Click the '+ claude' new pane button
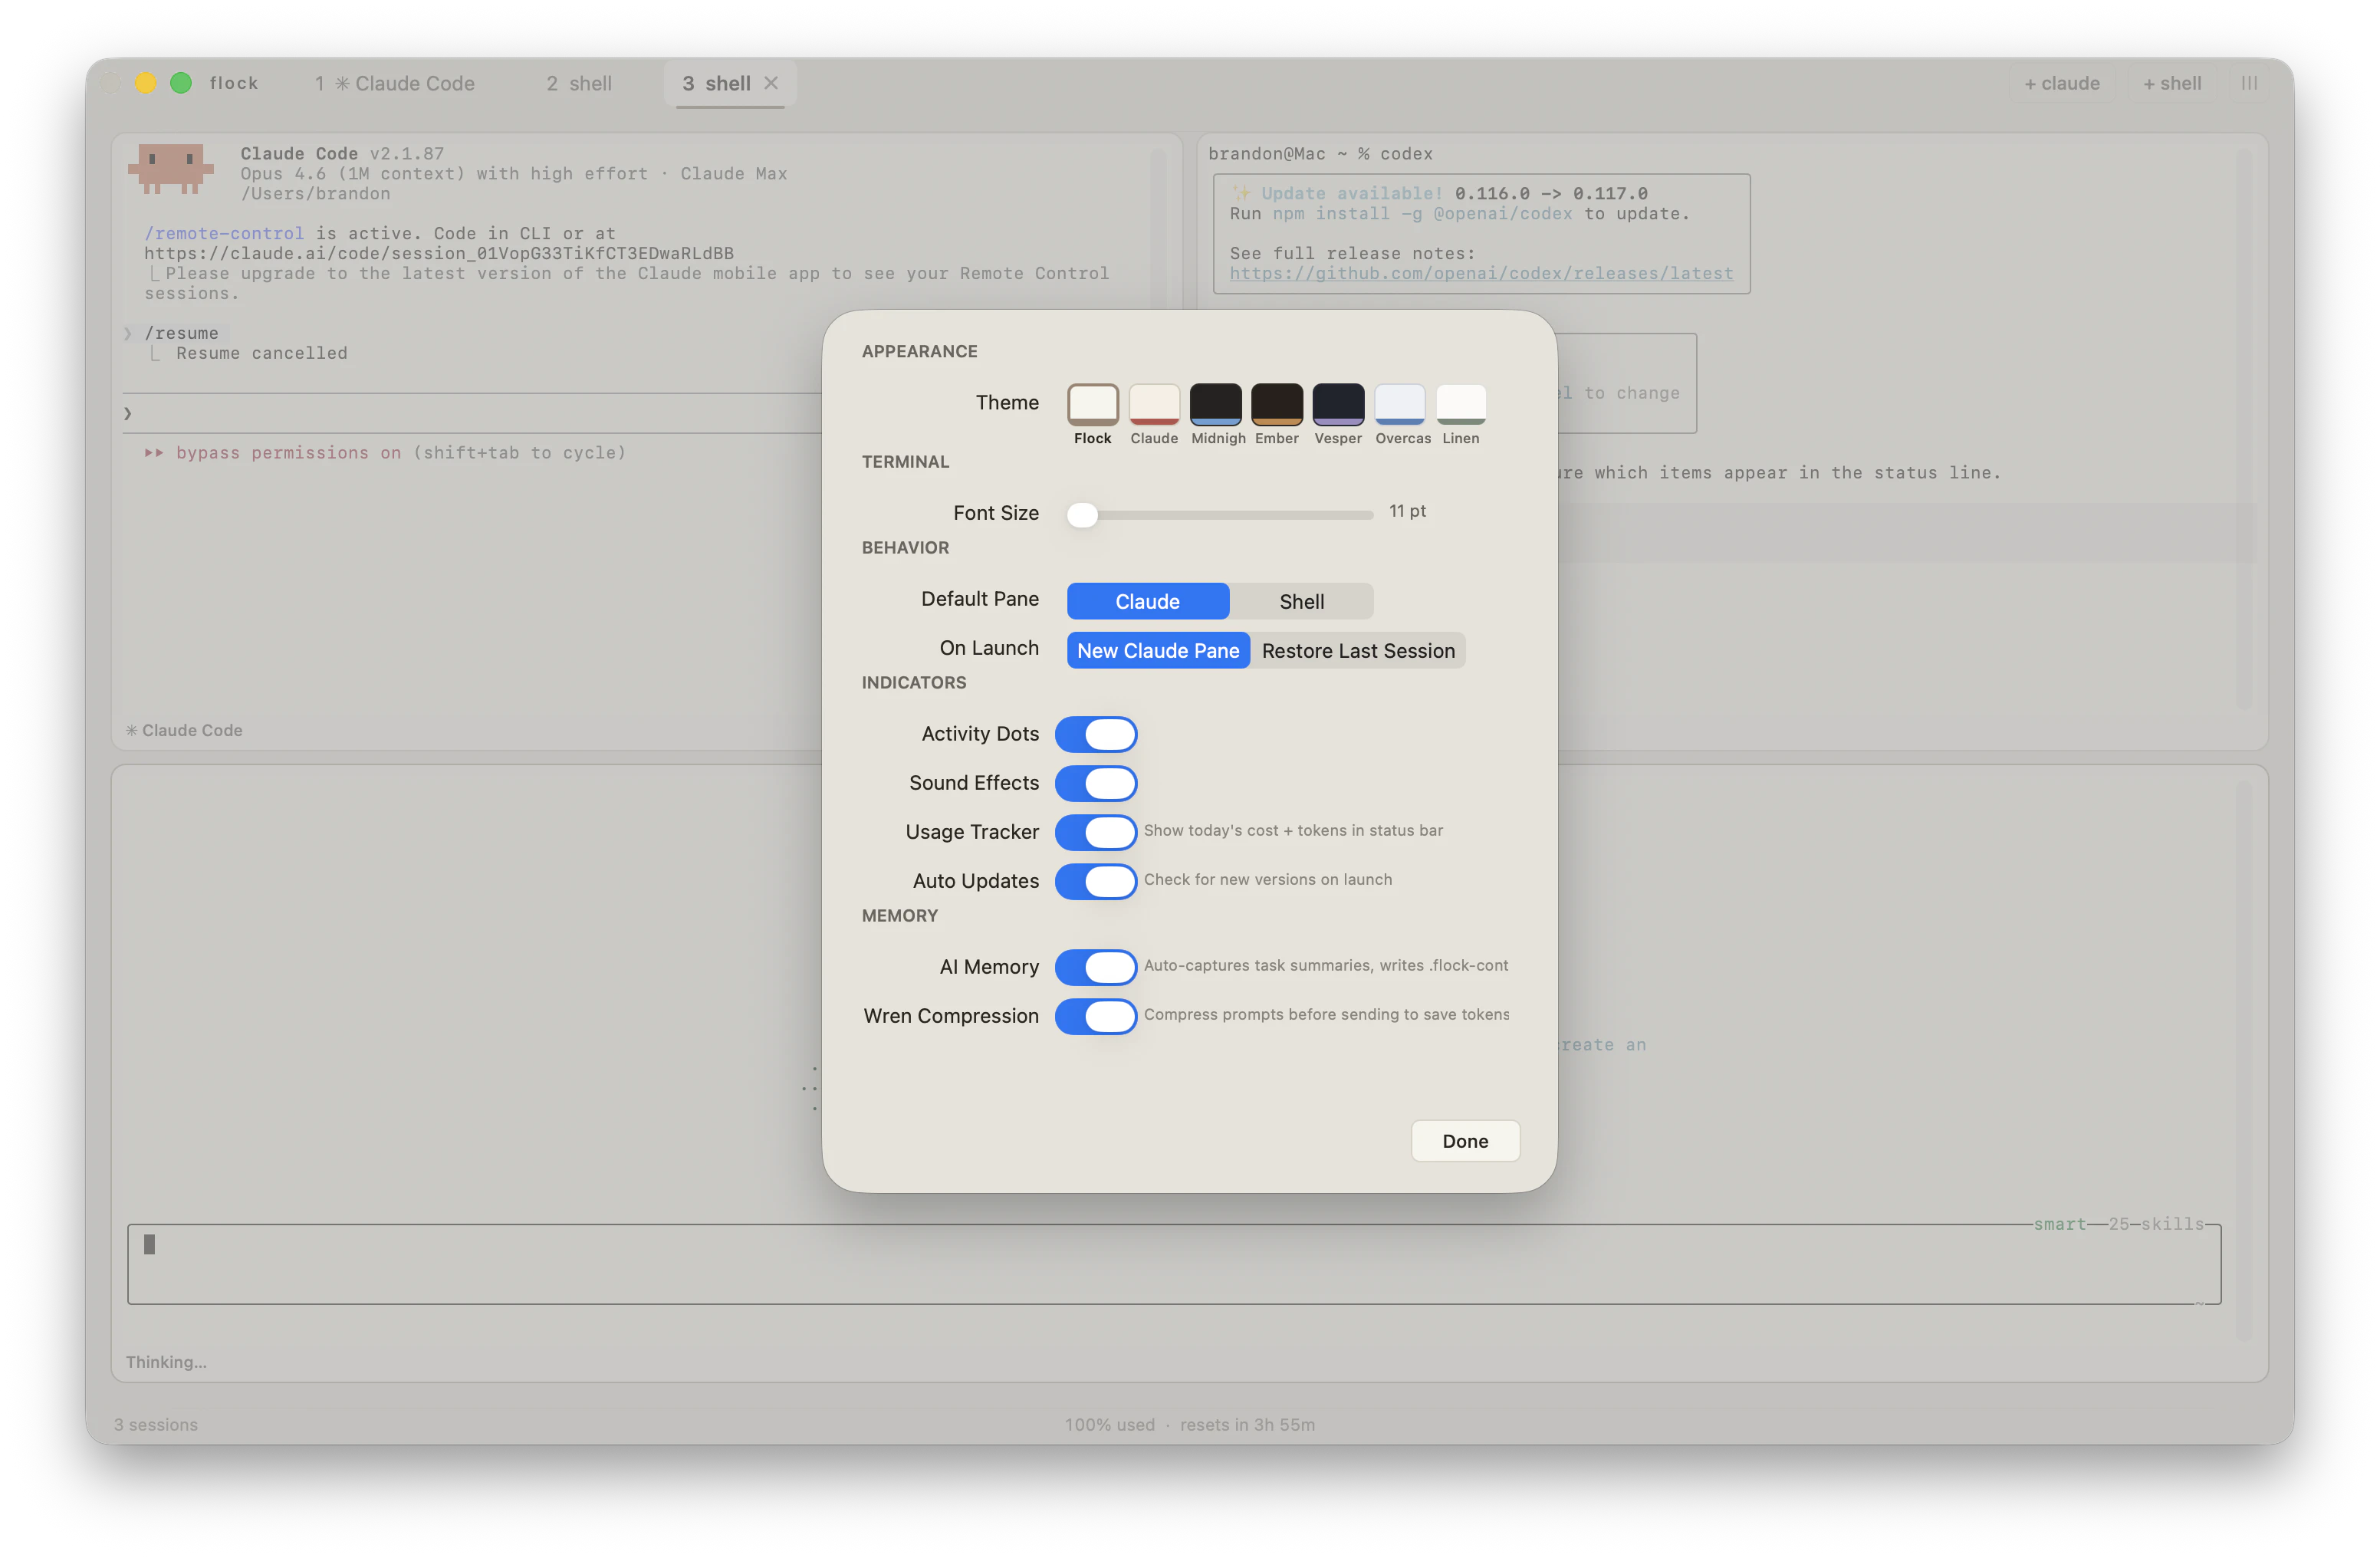 [x=2061, y=84]
